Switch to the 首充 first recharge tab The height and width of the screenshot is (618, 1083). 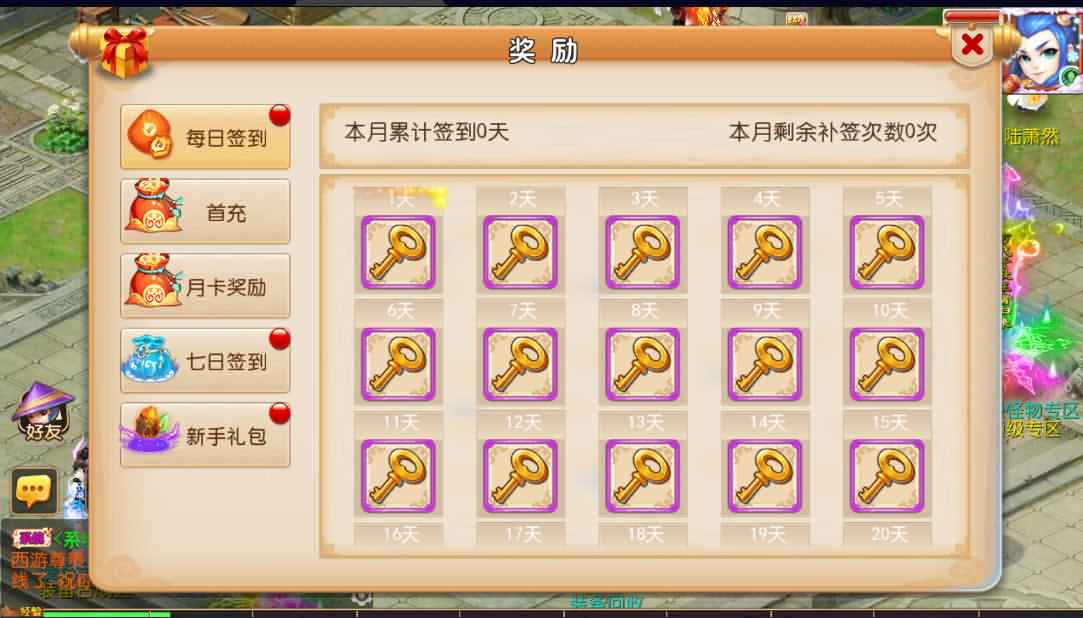point(205,211)
